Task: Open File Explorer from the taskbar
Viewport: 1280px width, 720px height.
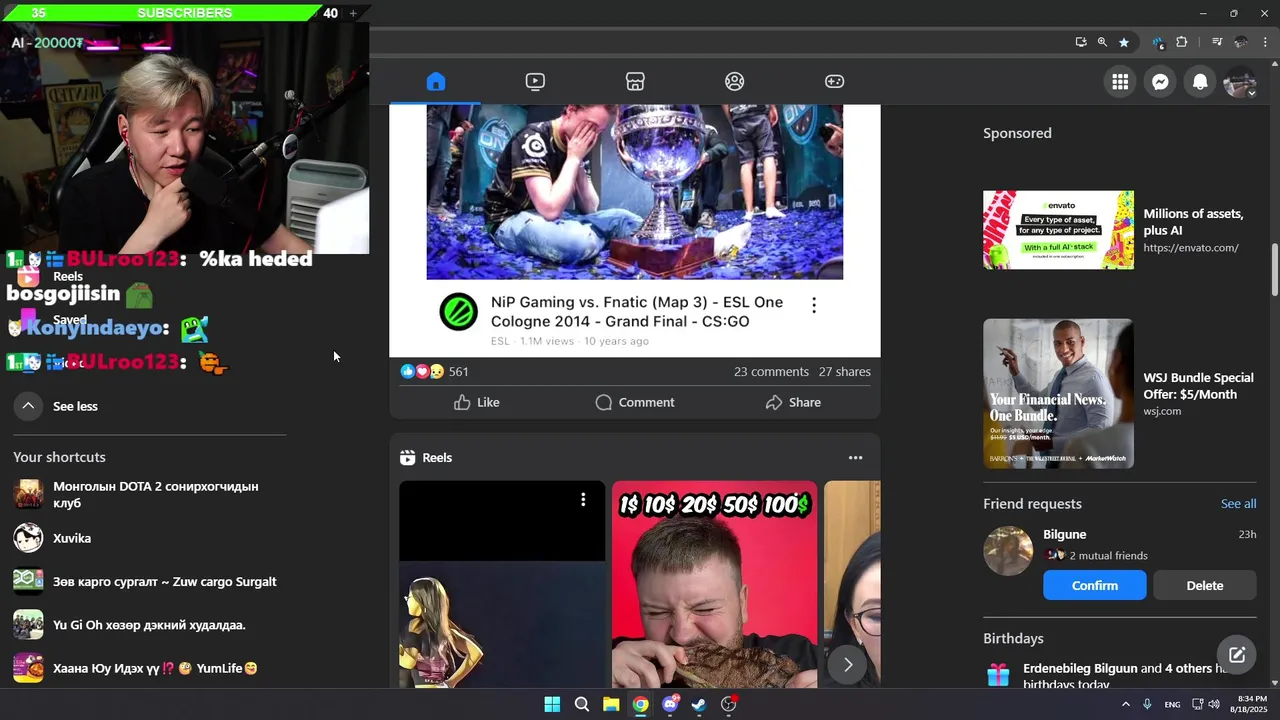Action: 611,704
